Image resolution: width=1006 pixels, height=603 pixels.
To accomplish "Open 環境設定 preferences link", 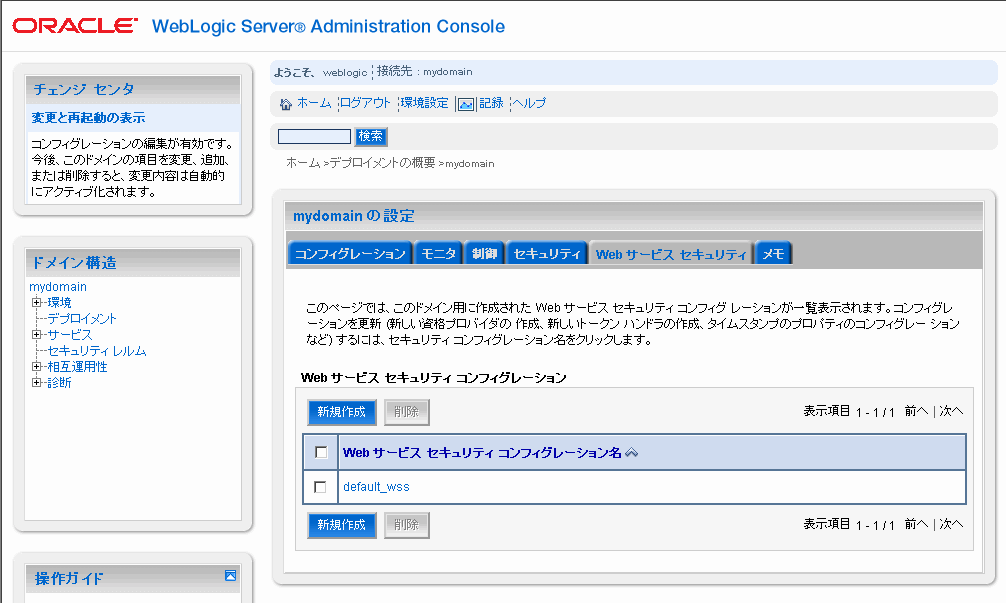I will coord(425,103).
